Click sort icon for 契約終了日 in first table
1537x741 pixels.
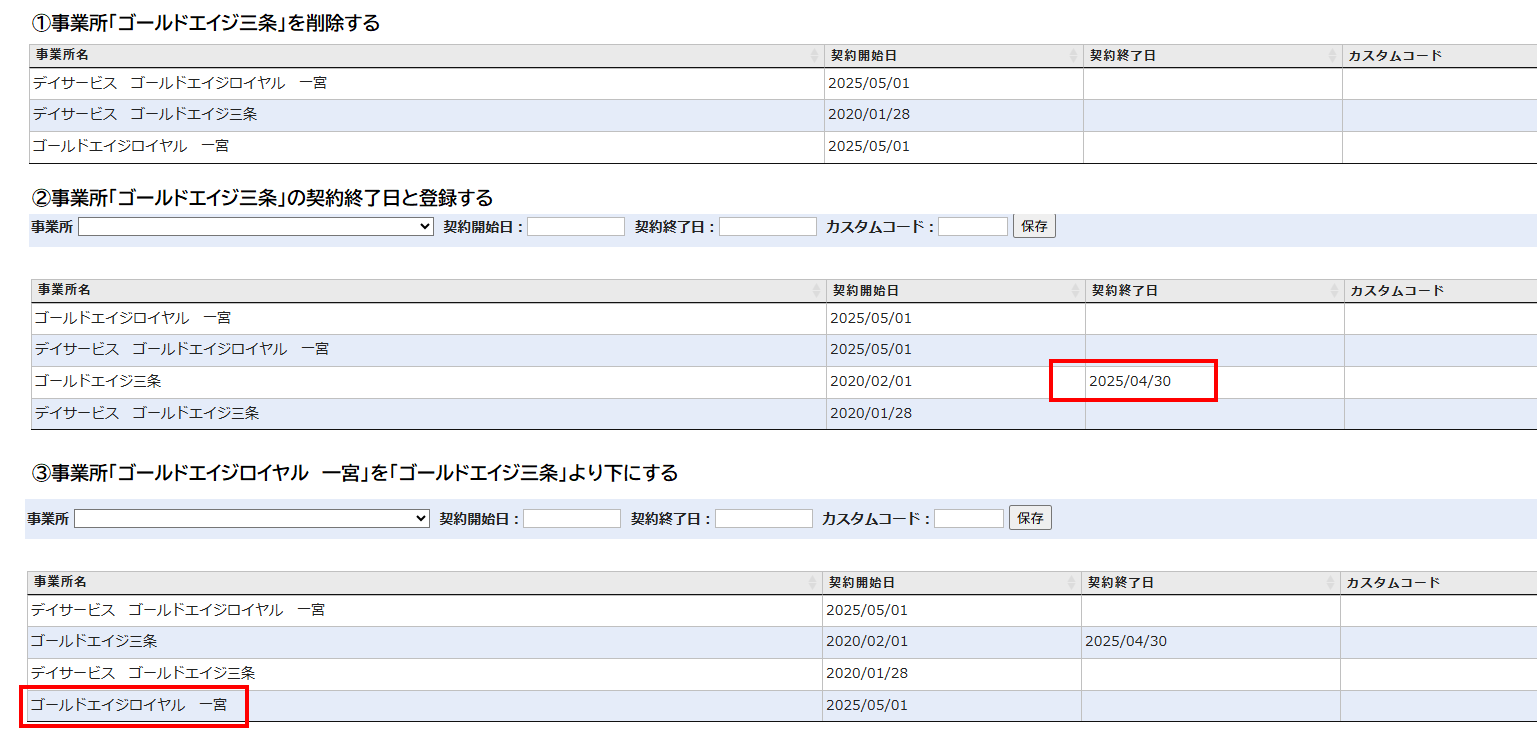tap(1333, 56)
